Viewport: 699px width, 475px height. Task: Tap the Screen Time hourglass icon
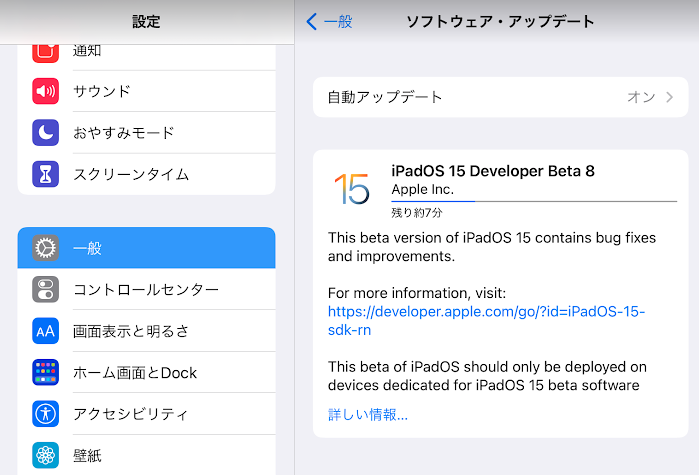click(x=45, y=174)
